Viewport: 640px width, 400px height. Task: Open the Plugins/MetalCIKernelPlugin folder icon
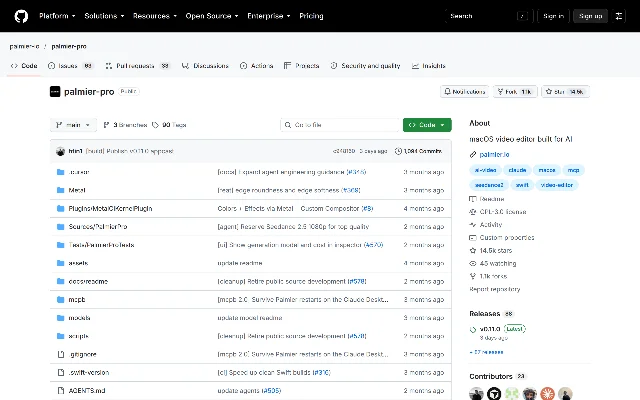pyautogui.click(x=61, y=209)
